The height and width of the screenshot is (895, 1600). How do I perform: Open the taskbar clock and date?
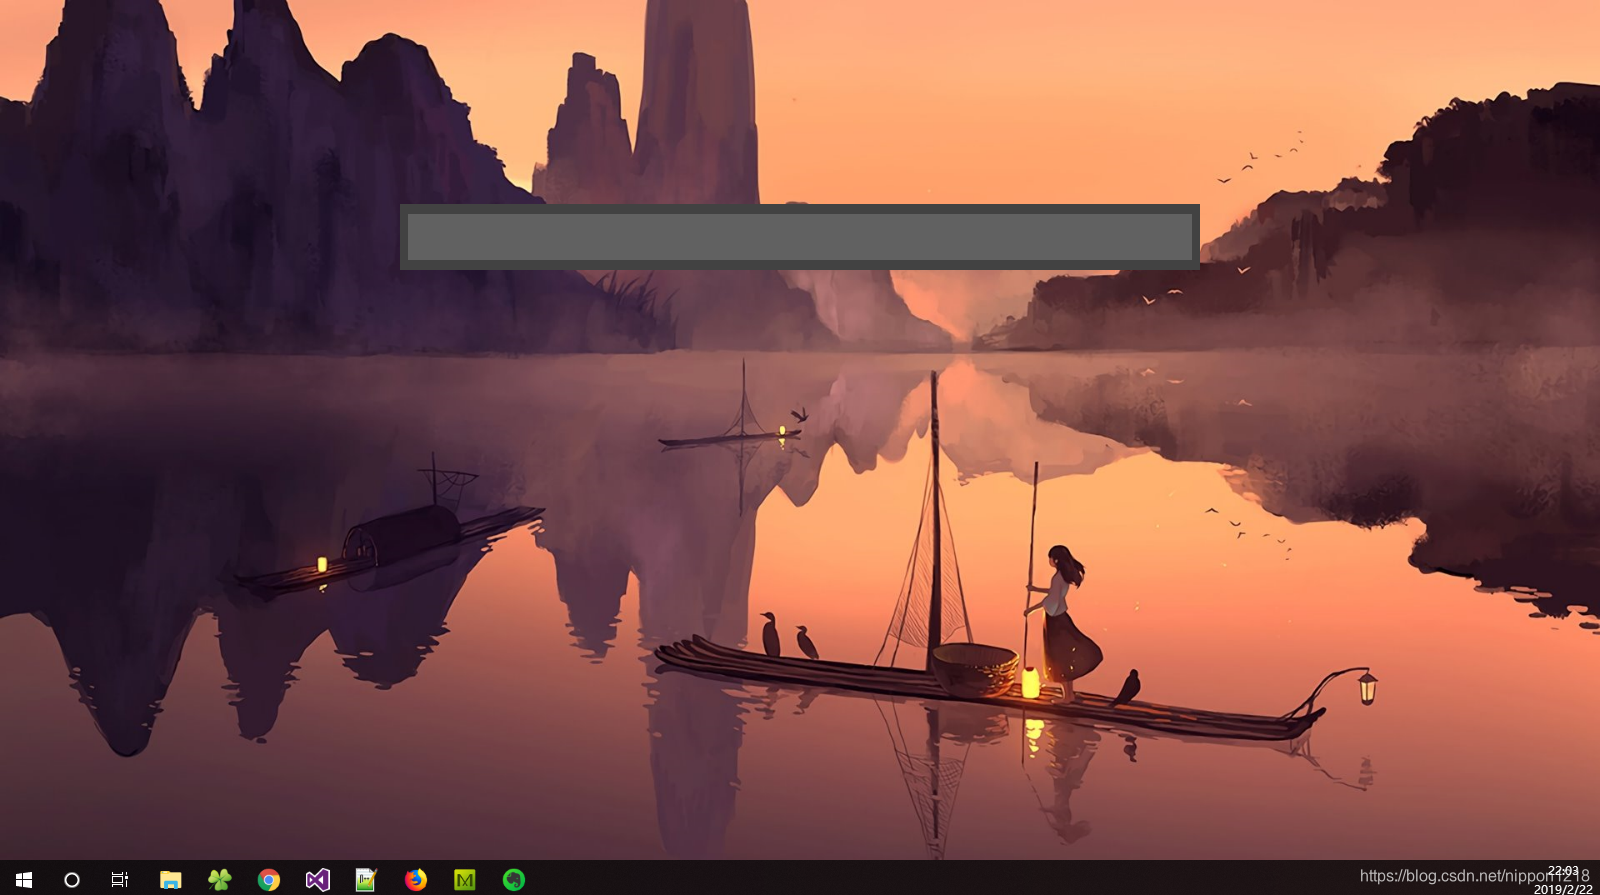(x=1563, y=880)
